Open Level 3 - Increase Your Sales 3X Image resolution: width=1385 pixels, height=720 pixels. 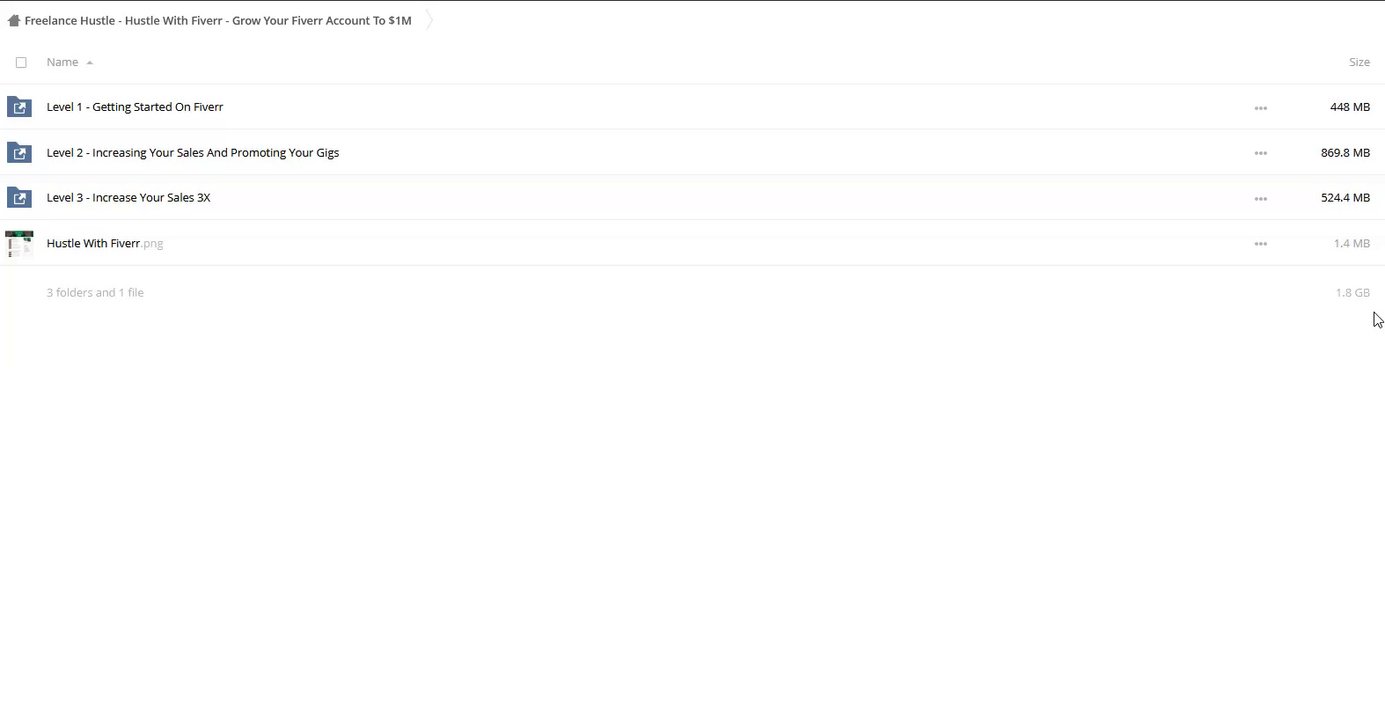[x=129, y=198]
